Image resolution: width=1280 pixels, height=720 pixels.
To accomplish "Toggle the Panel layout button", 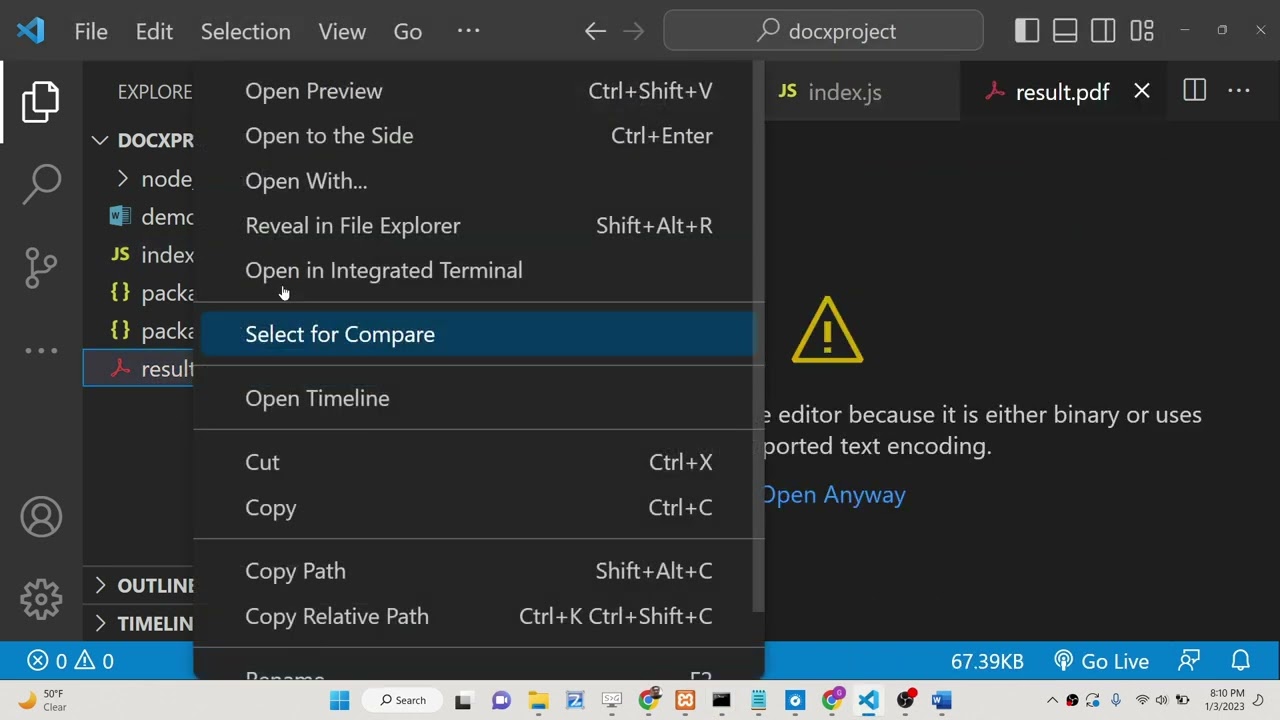I will (1065, 31).
